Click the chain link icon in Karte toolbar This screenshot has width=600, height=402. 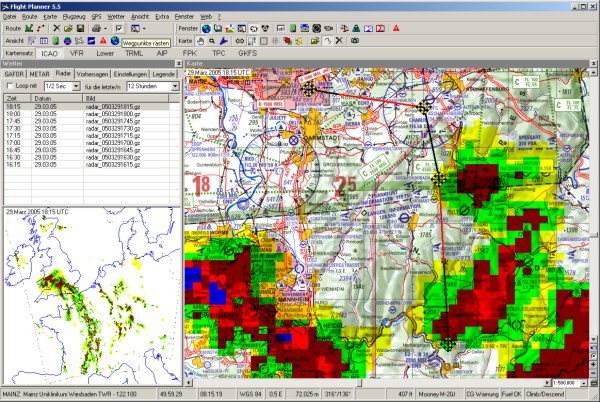pyautogui.click(x=240, y=41)
